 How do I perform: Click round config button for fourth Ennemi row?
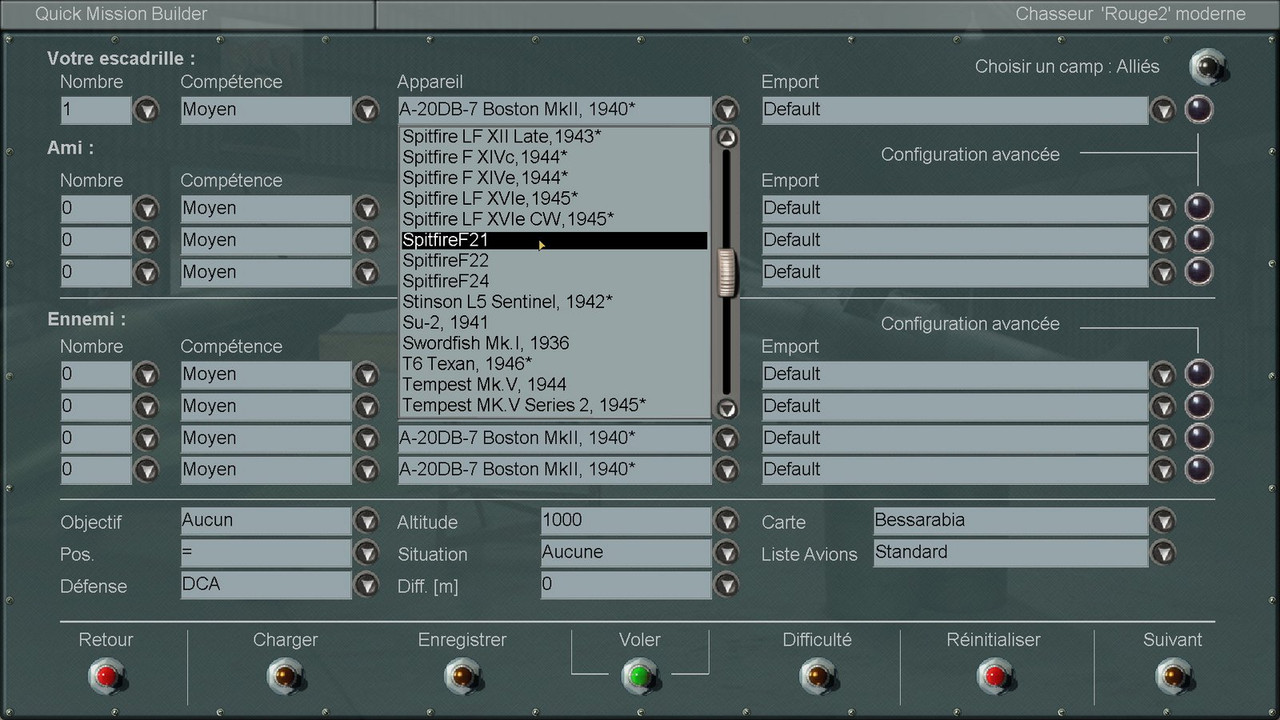pyautogui.click(x=1198, y=470)
